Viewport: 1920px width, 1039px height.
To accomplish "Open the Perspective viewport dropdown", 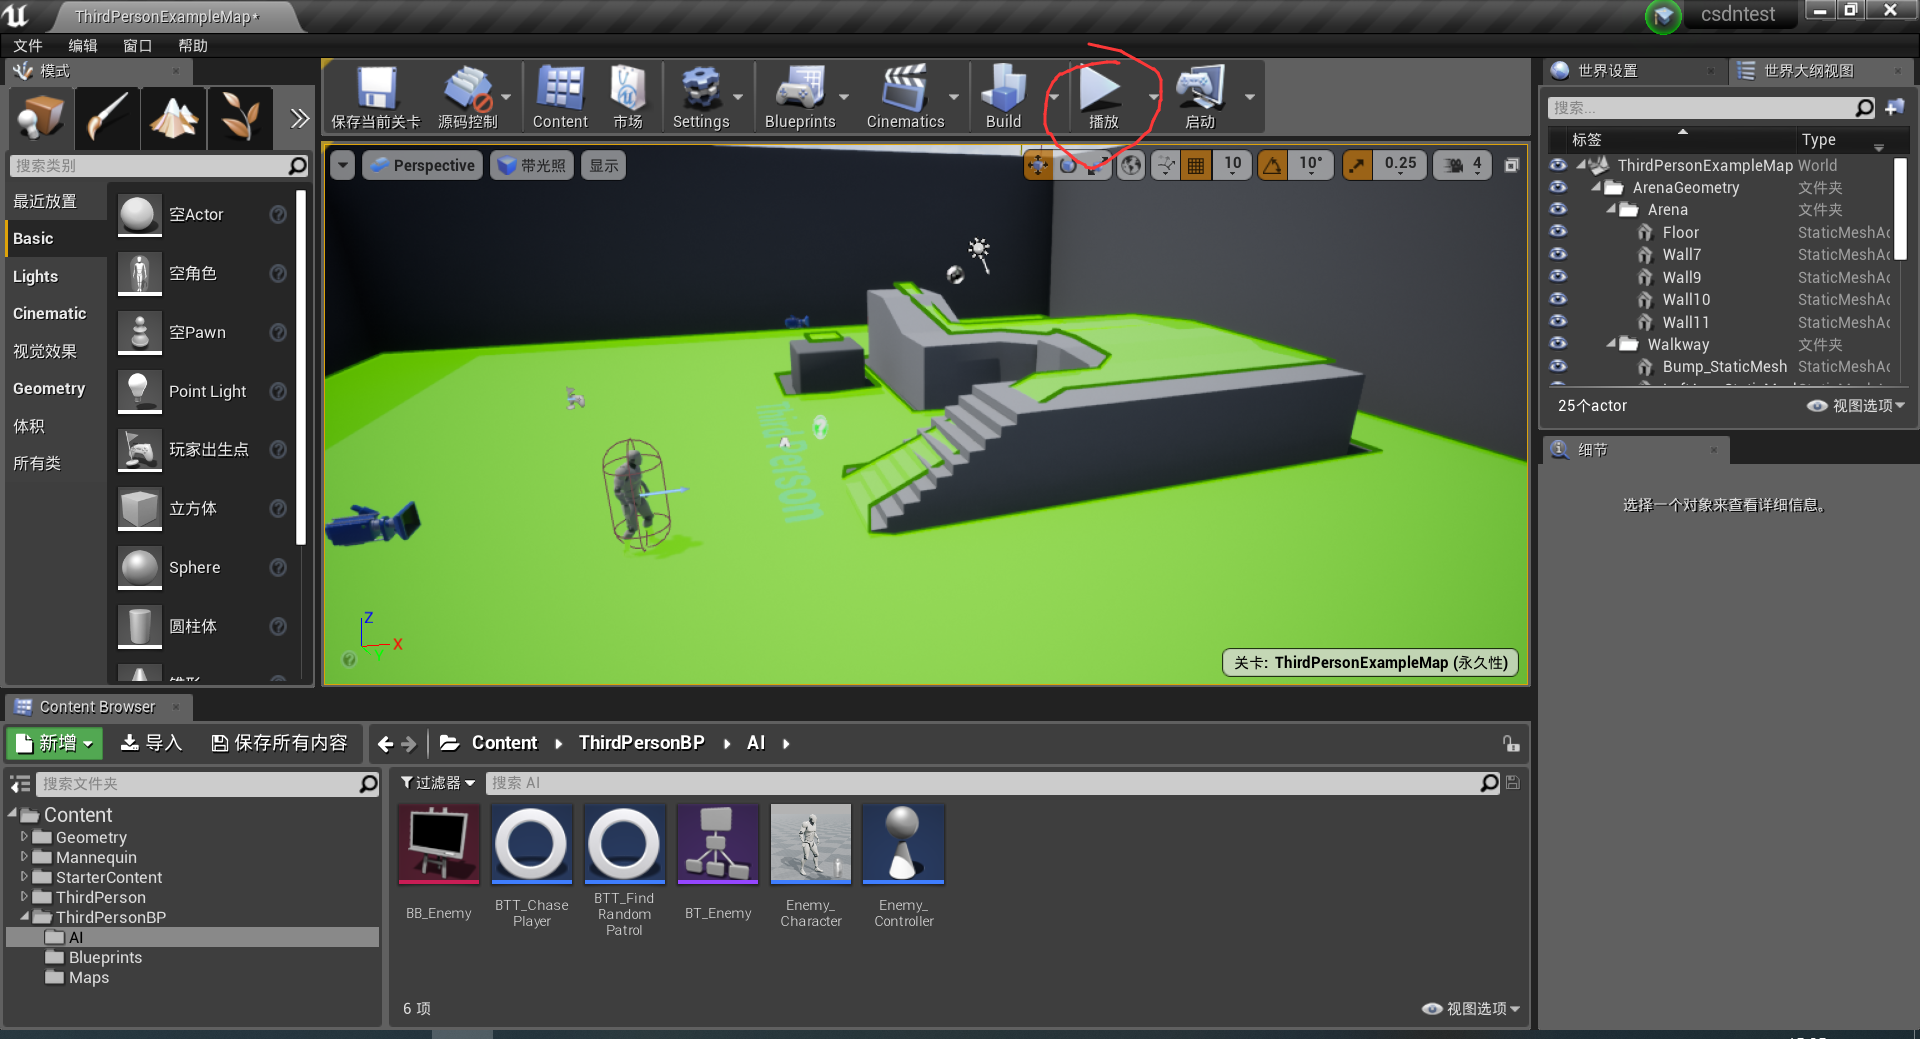I will tap(422, 165).
